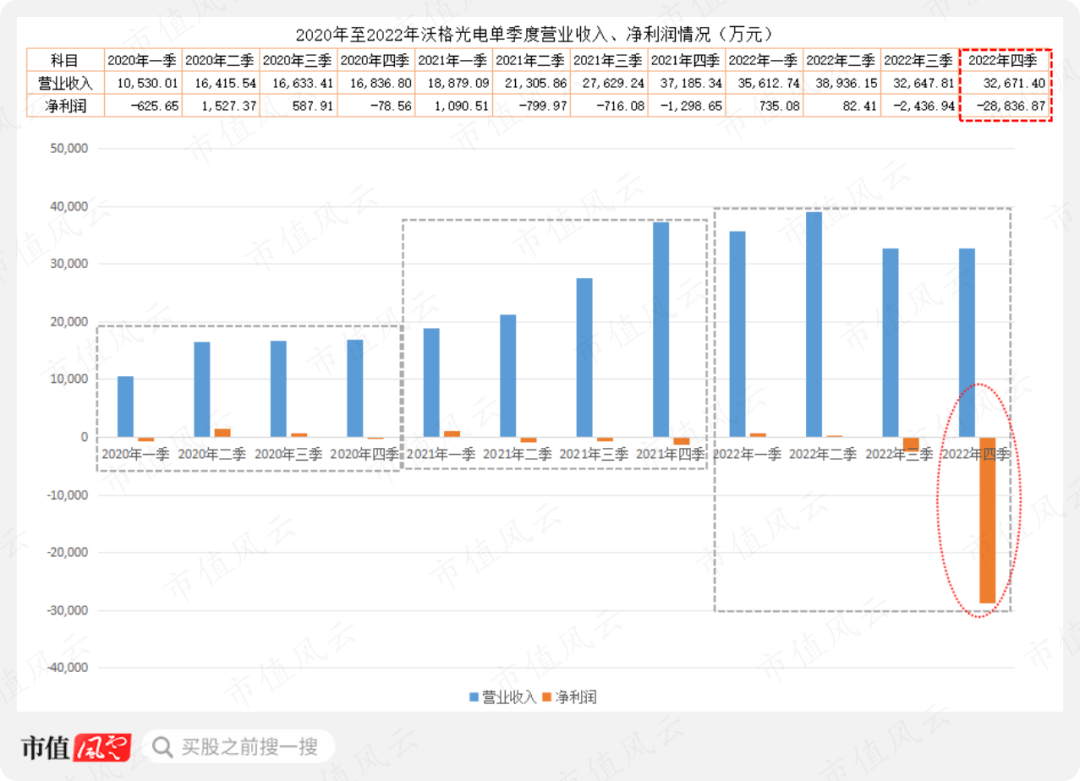The height and width of the screenshot is (781, 1080).
Task: Click the blue 2022年三季 revenue bar
Action: point(891,342)
